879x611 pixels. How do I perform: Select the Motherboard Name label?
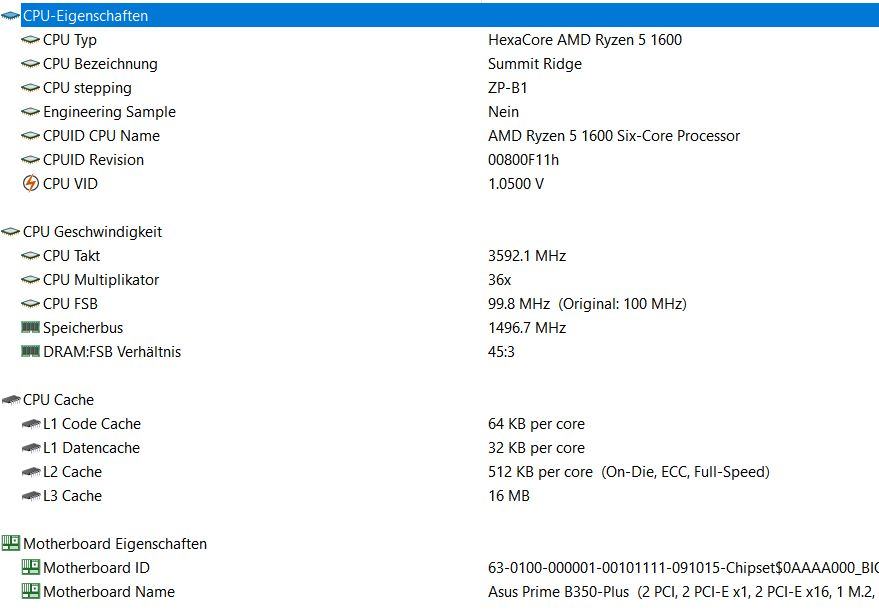[x=109, y=593]
